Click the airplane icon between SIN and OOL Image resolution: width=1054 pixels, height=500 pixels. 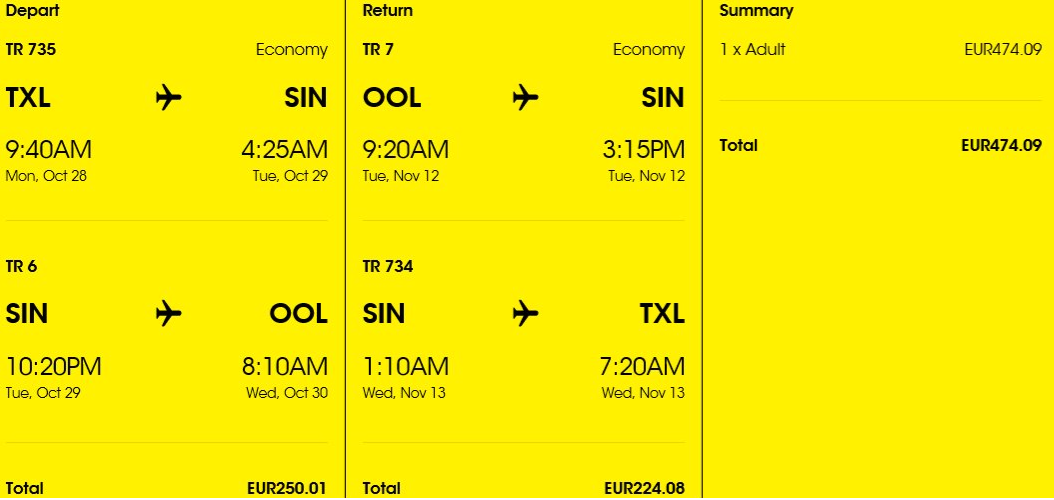(x=169, y=314)
